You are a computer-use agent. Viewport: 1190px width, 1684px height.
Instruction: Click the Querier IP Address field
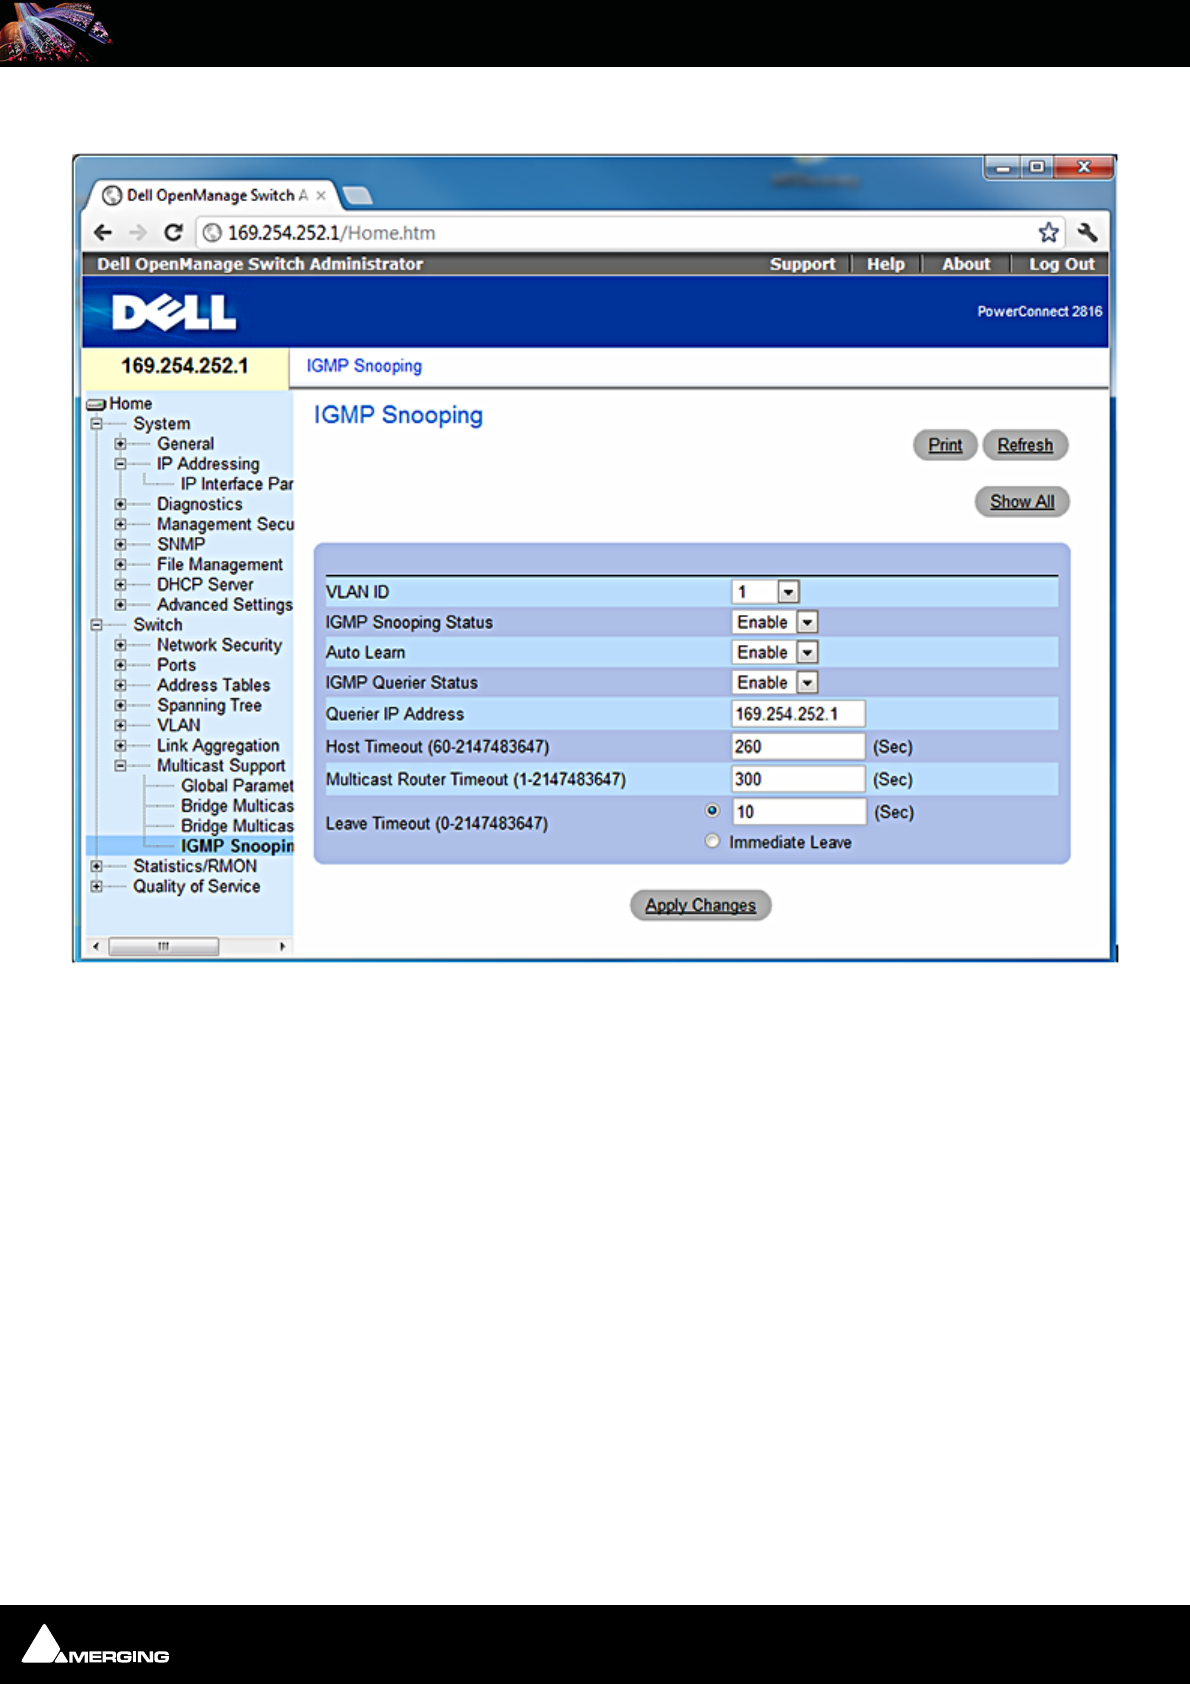tap(798, 714)
